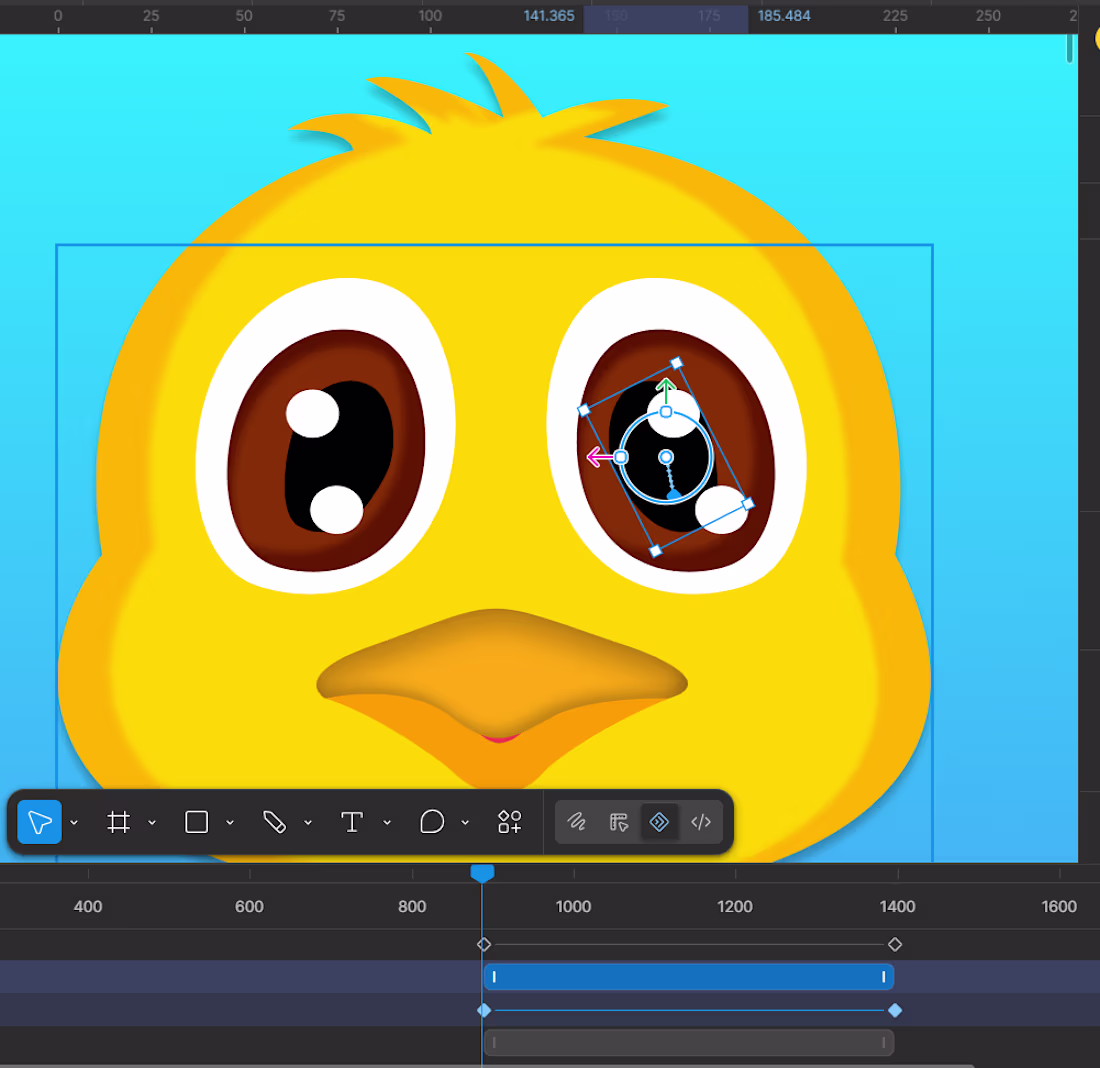This screenshot has width=1100, height=1068.
Task: Switch to the design brush mode
Action: [x=577, y=822]
